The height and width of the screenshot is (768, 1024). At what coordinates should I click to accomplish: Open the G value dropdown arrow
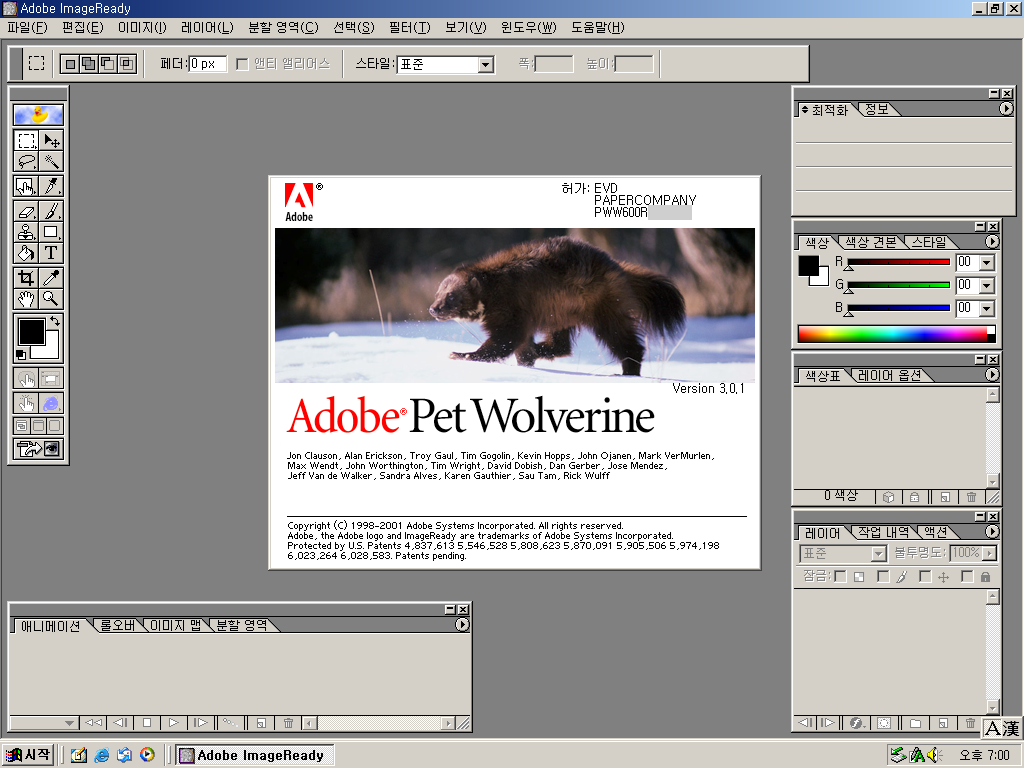[x=987, y=285]
